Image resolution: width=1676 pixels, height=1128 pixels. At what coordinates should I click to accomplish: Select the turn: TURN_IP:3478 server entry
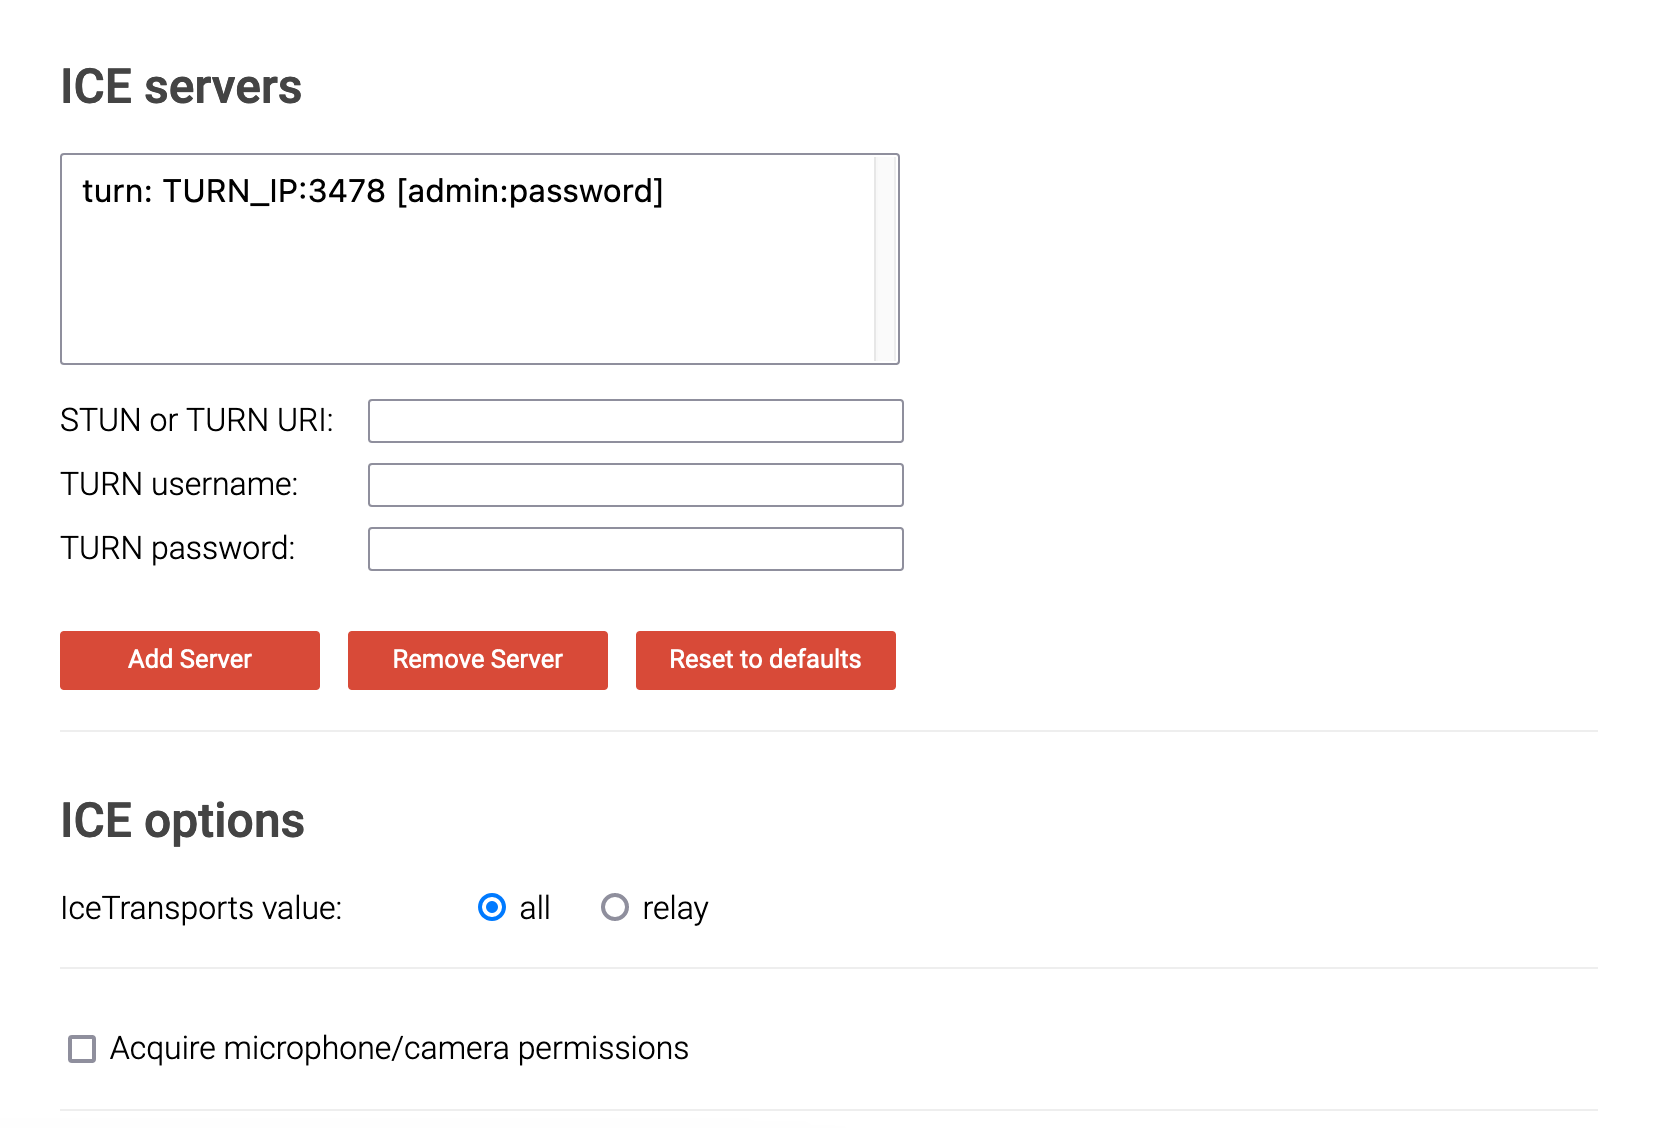(x=373, y=191)
